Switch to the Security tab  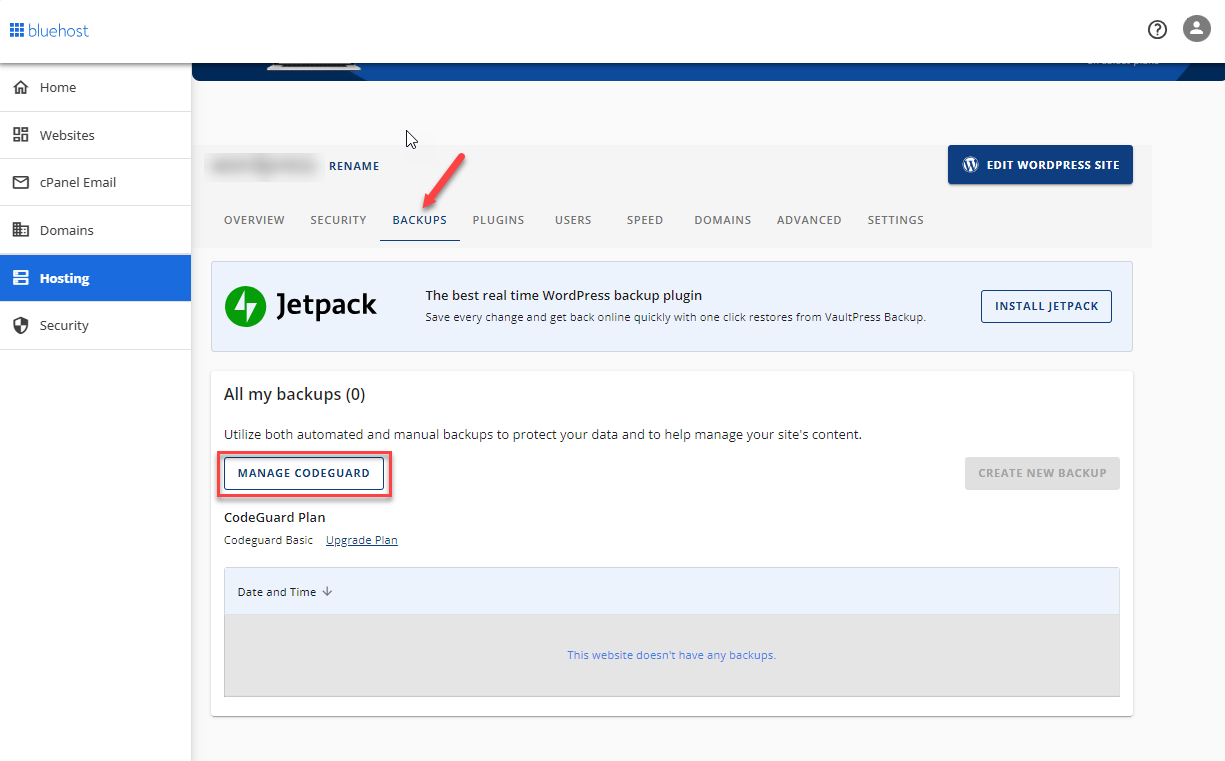tap(338, 220)
